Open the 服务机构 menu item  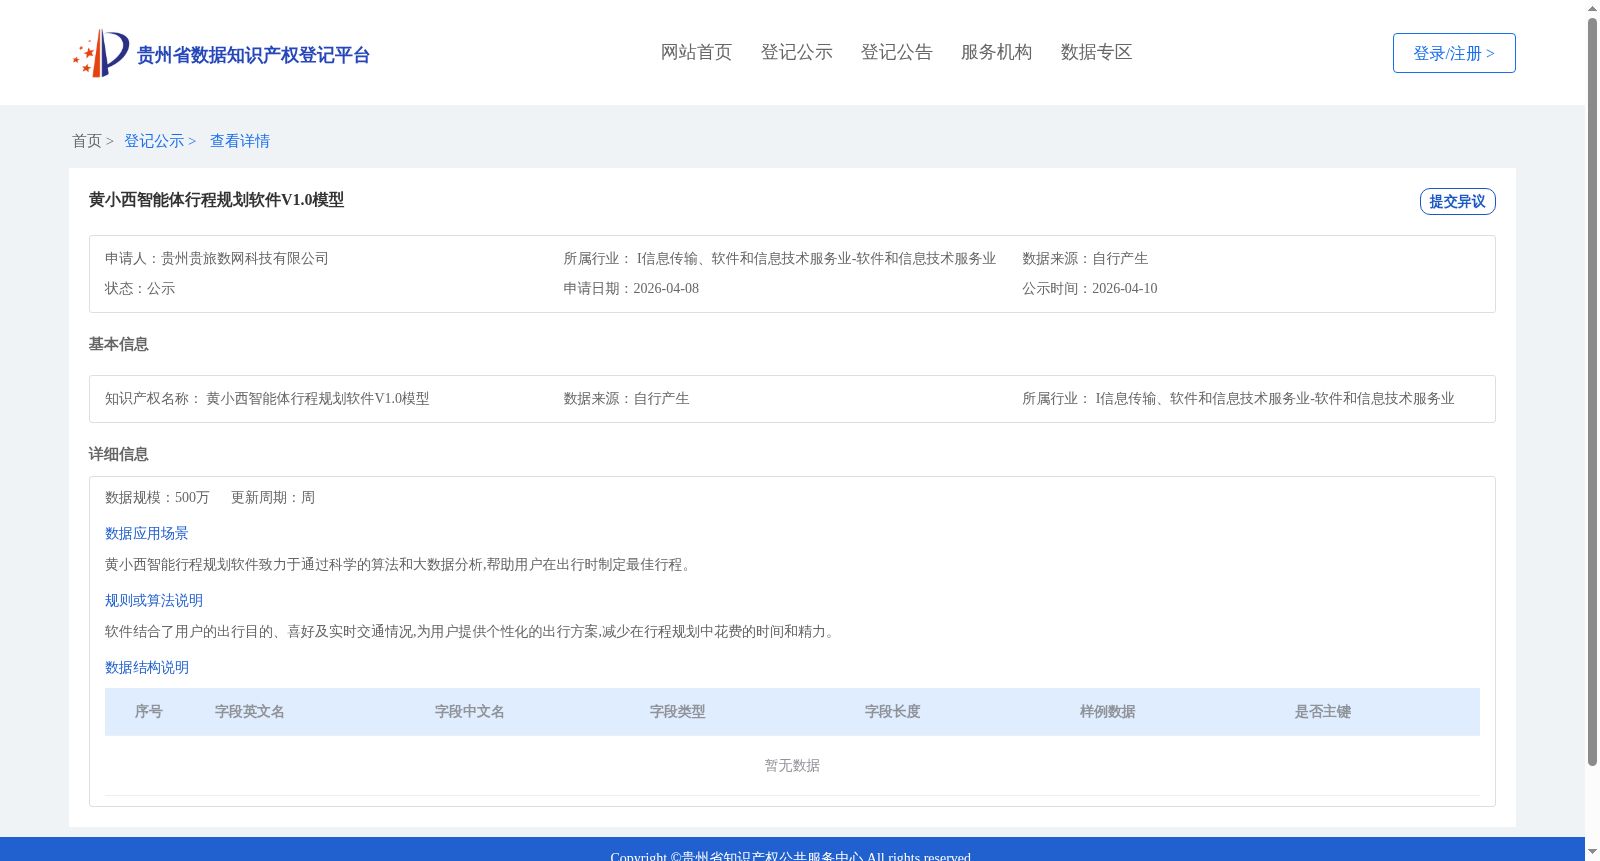tap(996, 52)
